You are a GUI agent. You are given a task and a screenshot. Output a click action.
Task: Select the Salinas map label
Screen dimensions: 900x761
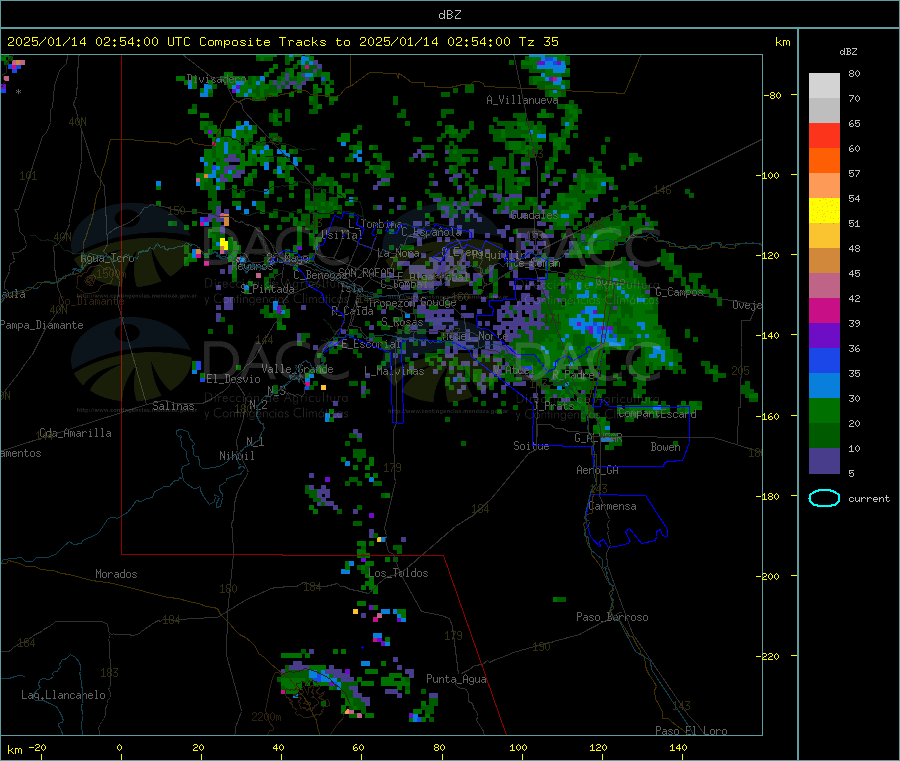click(173, 406)
